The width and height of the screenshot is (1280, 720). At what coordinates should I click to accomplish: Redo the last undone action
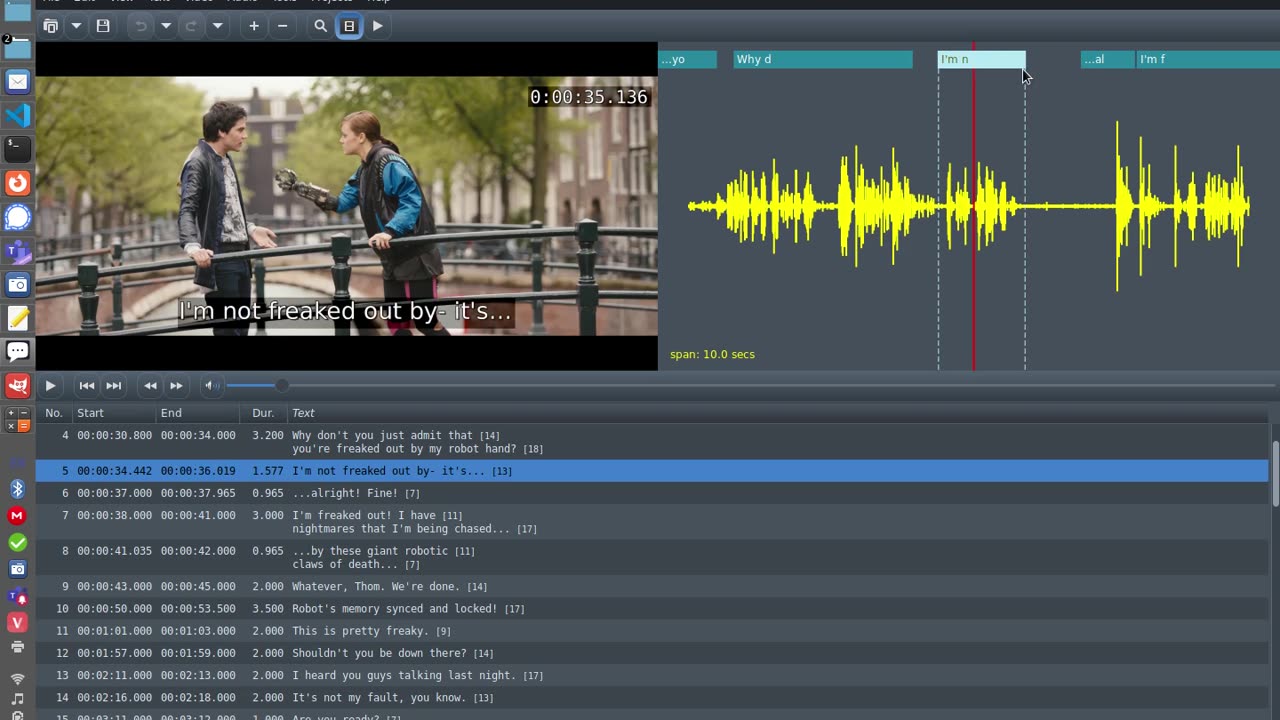coord(191,26)
